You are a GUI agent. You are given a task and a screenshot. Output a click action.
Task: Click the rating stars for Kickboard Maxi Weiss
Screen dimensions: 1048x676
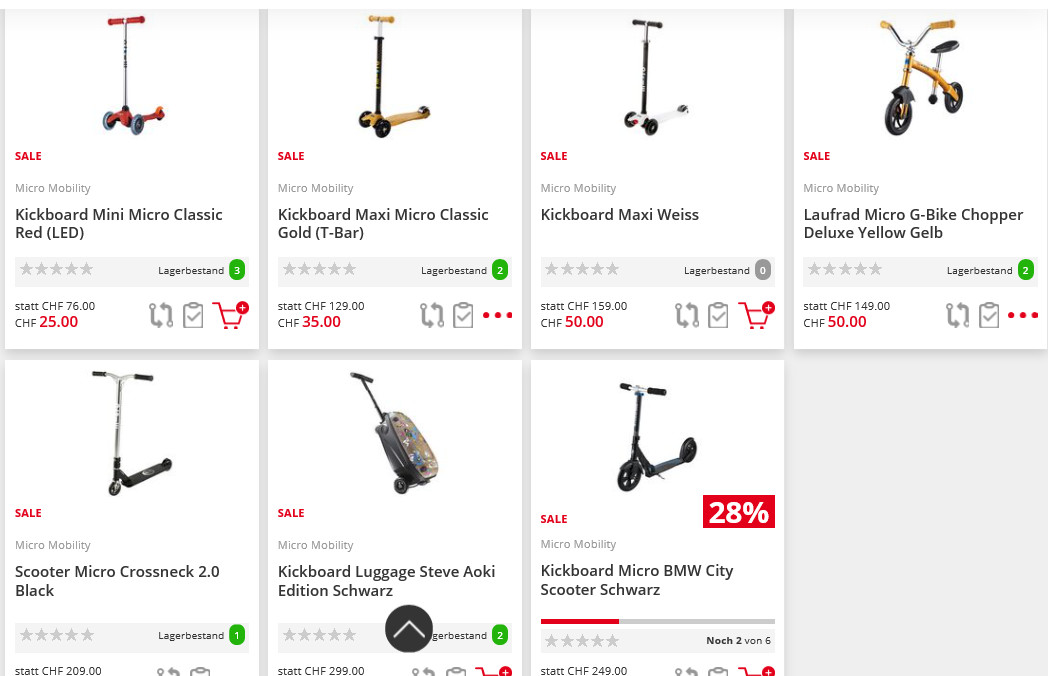pos(582,269)
